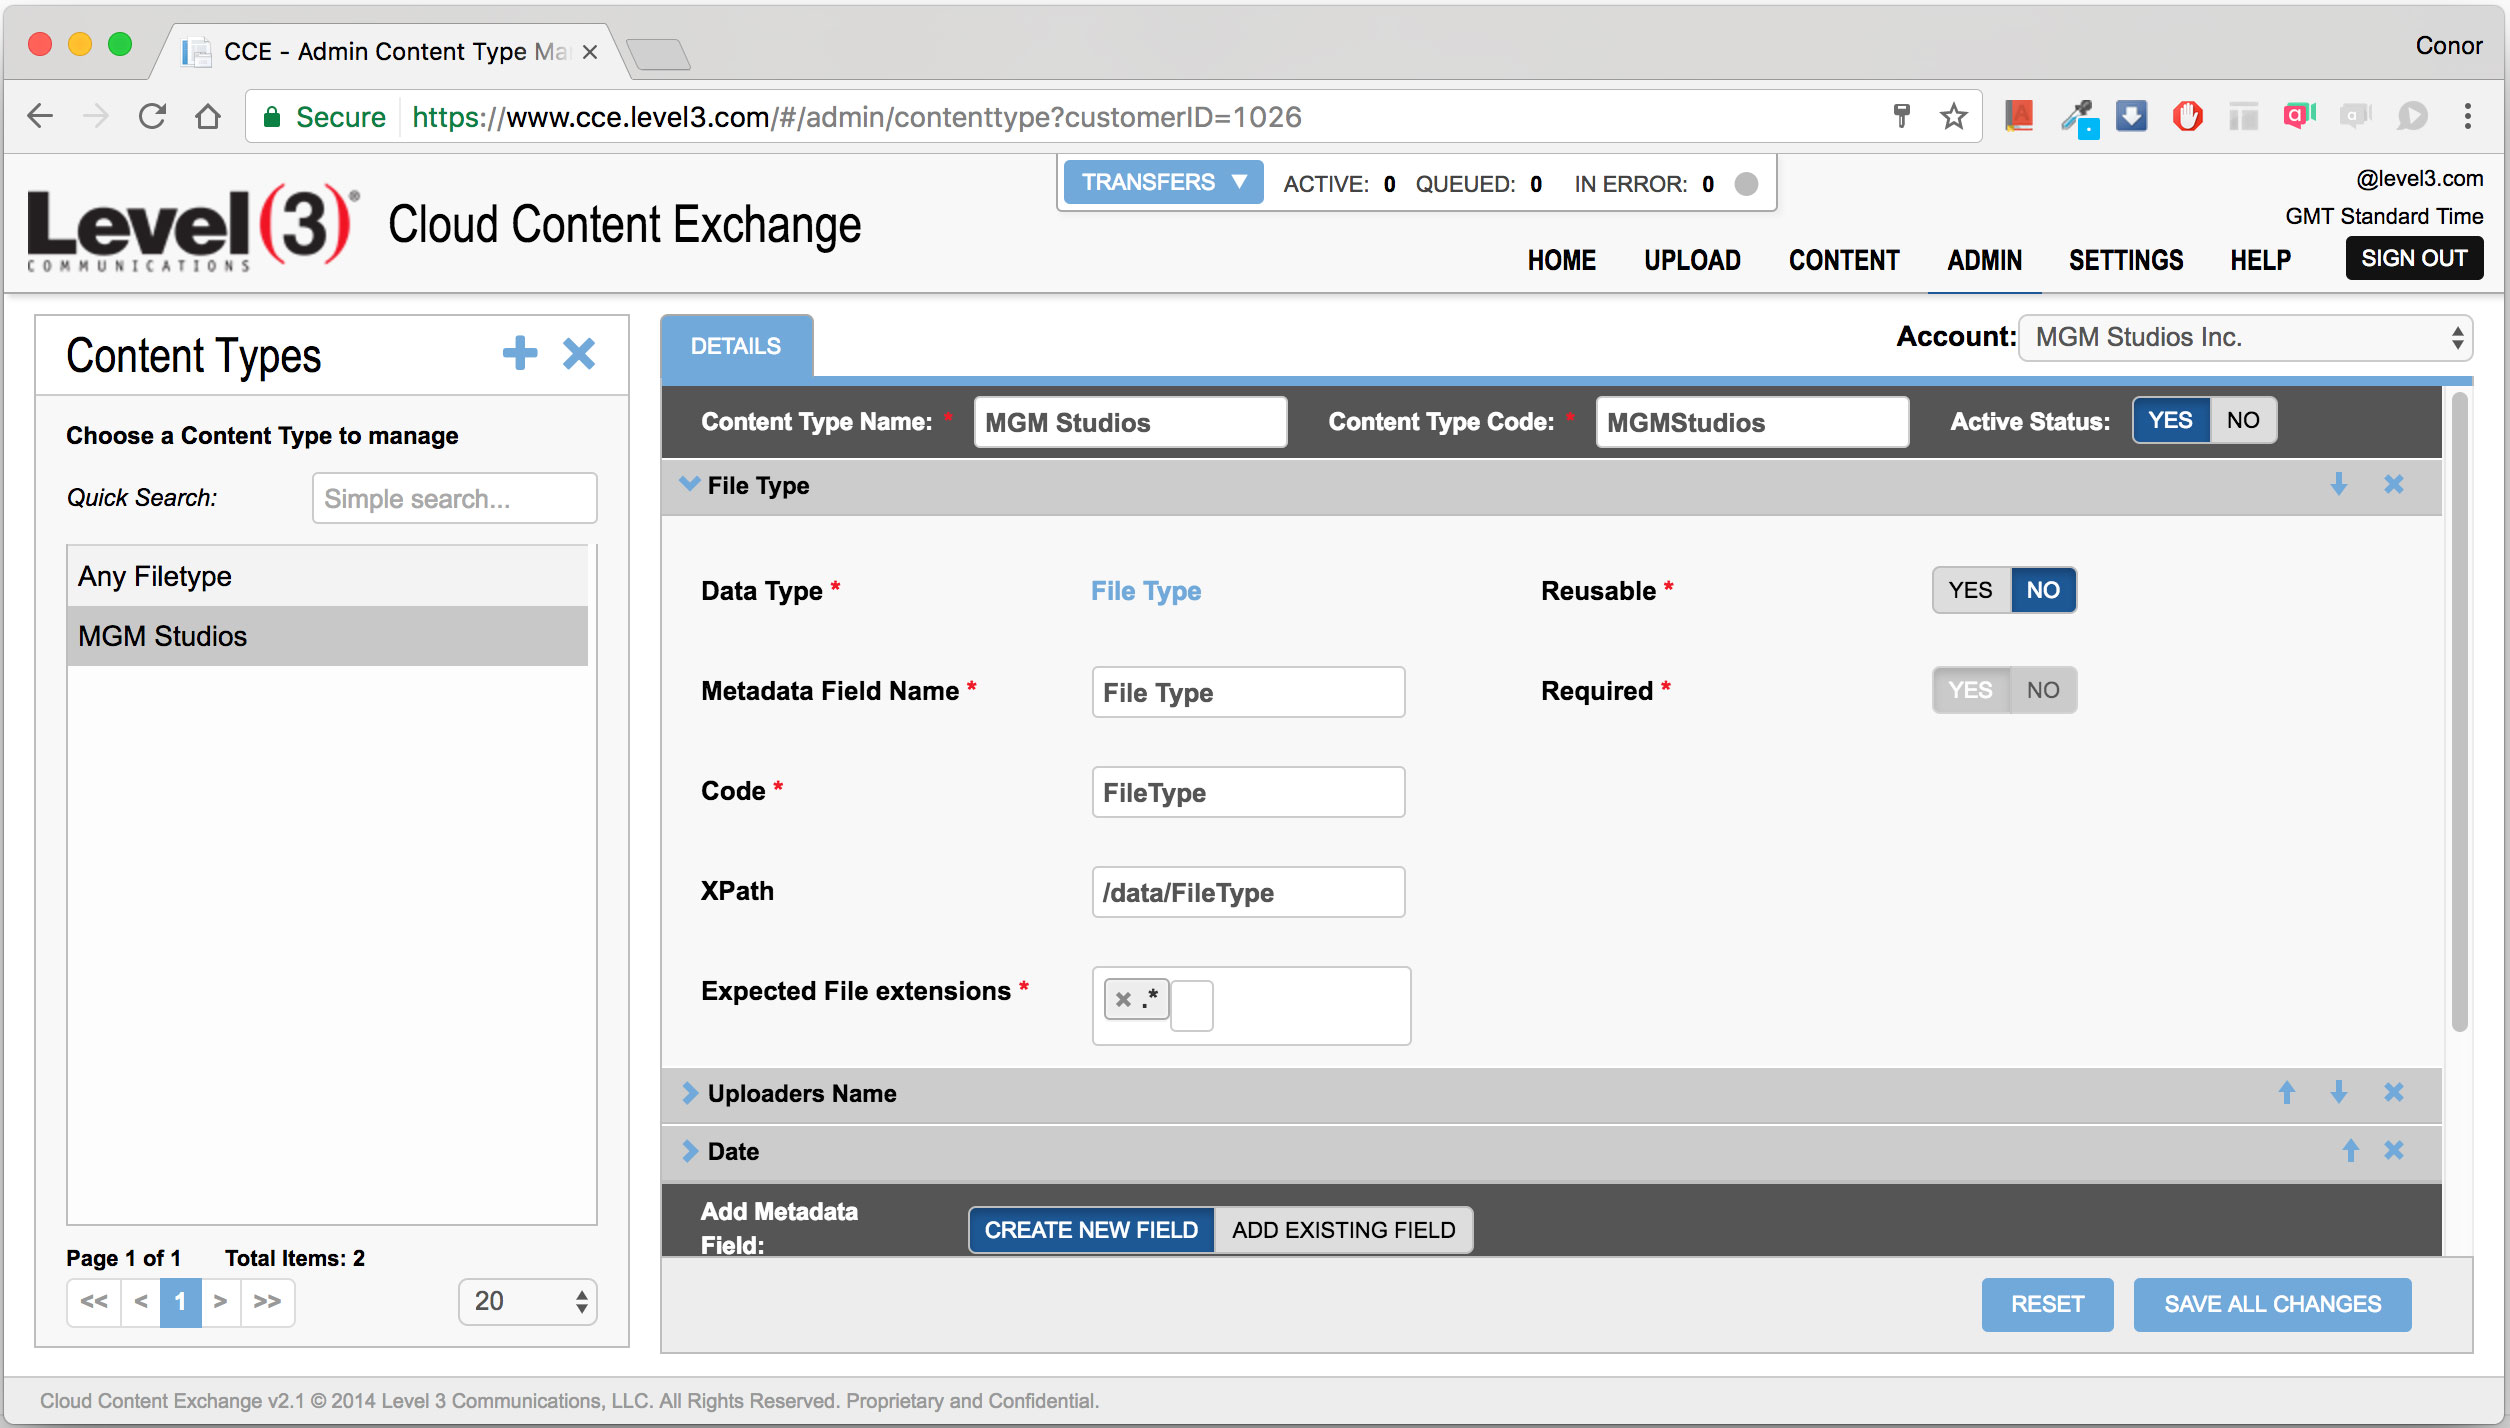
Task: Click the Quick Search input box
Action: point(455,498)
